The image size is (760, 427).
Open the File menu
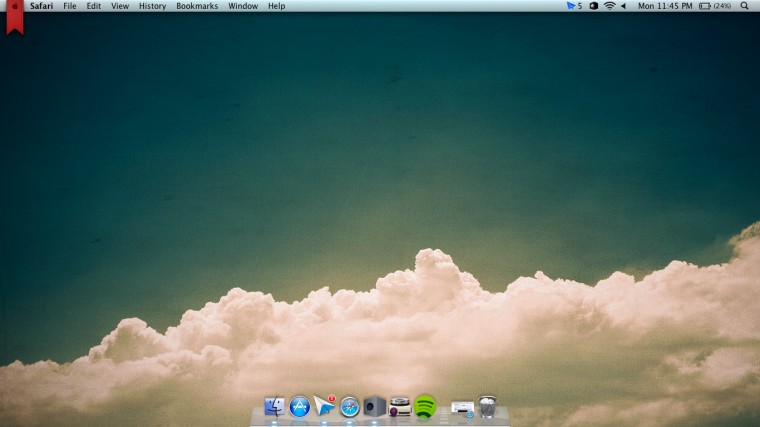[x=70, y=6]
